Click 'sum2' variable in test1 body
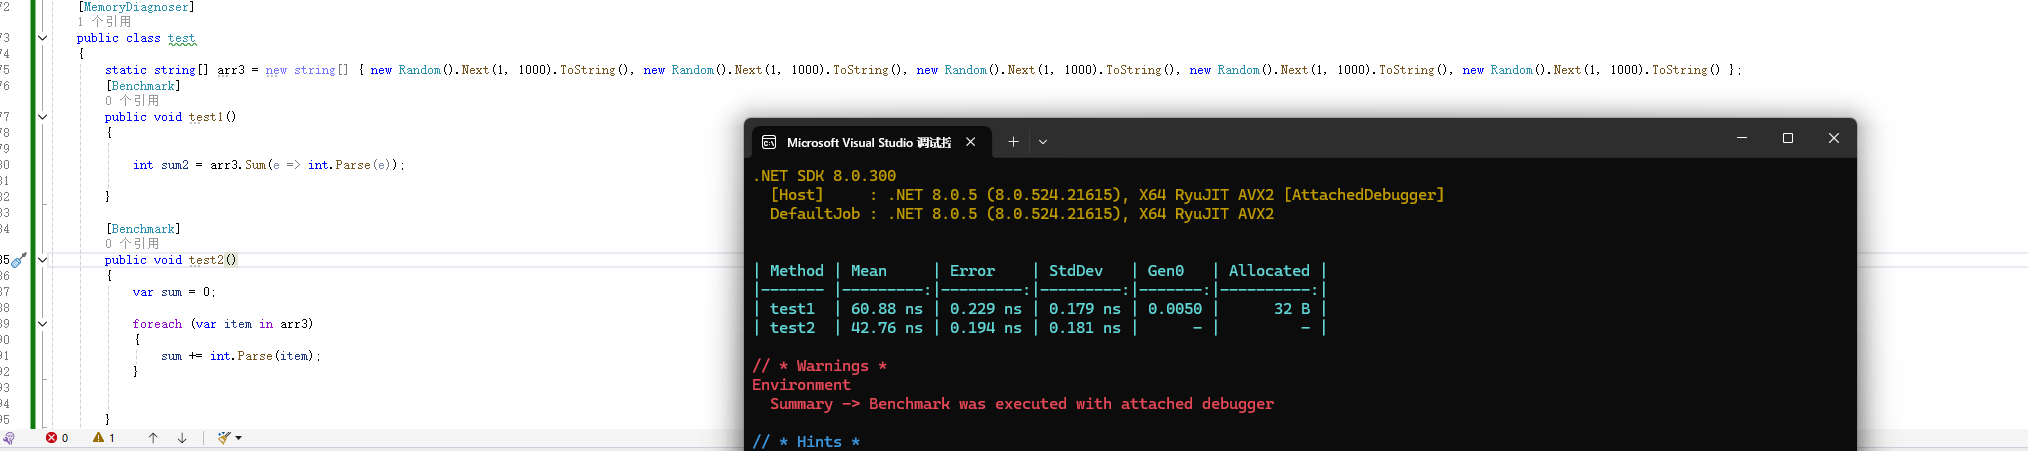This screenshot has width=2028, height=451. [x=175, y=165]
